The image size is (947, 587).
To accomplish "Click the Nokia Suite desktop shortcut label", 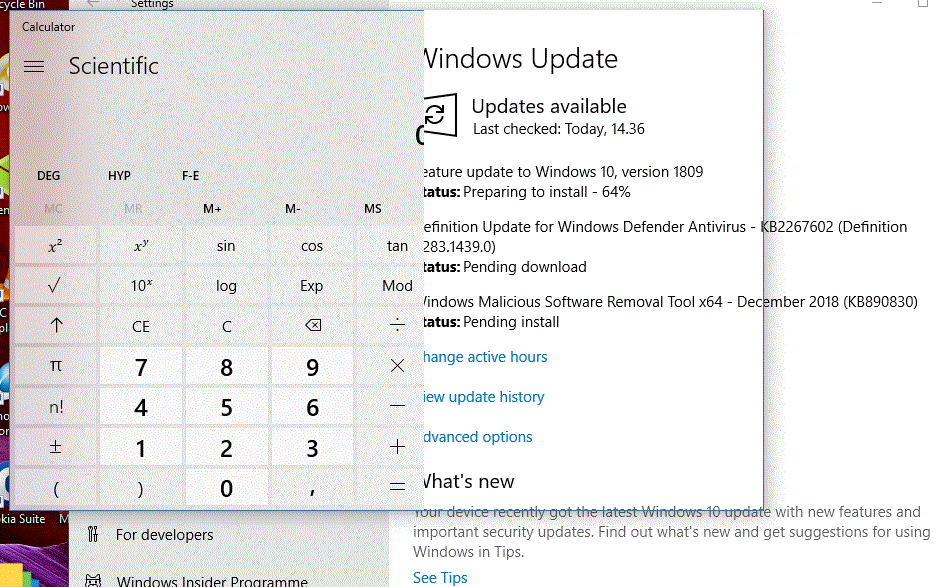I will [x=22, y=519].
